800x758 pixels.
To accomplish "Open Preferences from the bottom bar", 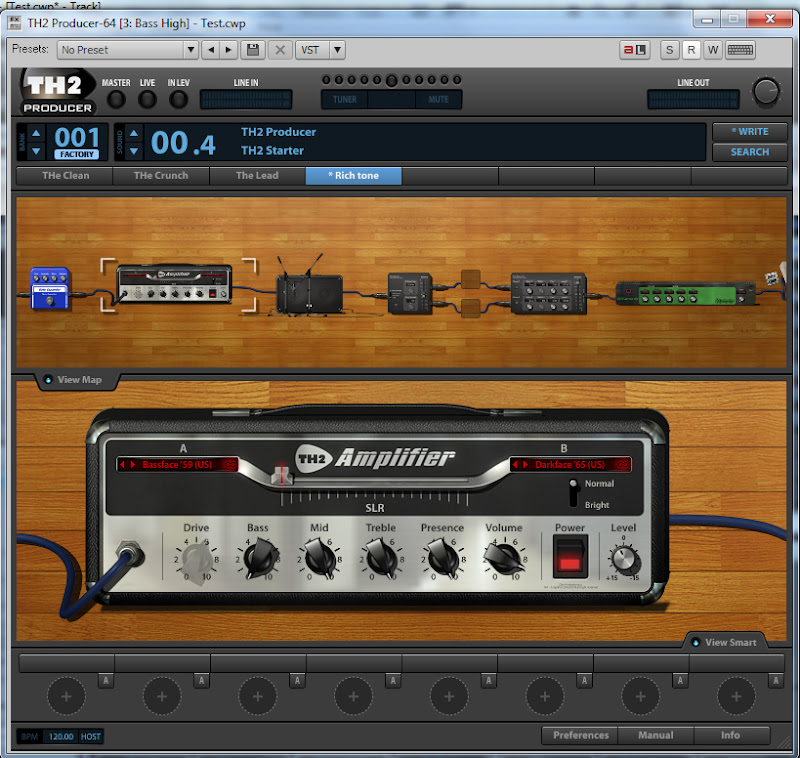I will point(580,735).
